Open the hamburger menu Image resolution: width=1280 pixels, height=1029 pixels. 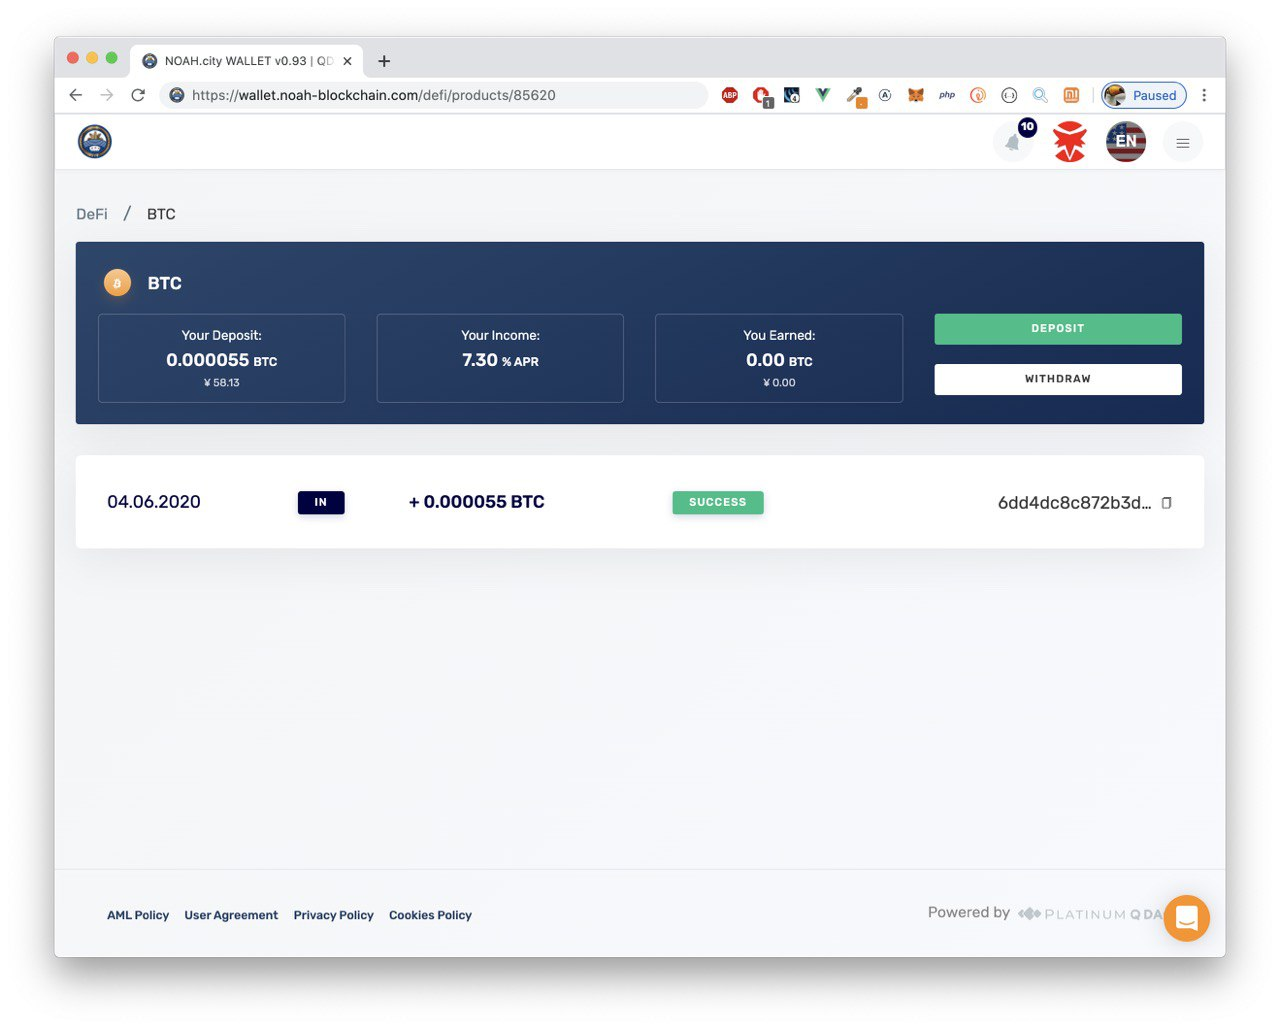click(x=1183, y=143)
